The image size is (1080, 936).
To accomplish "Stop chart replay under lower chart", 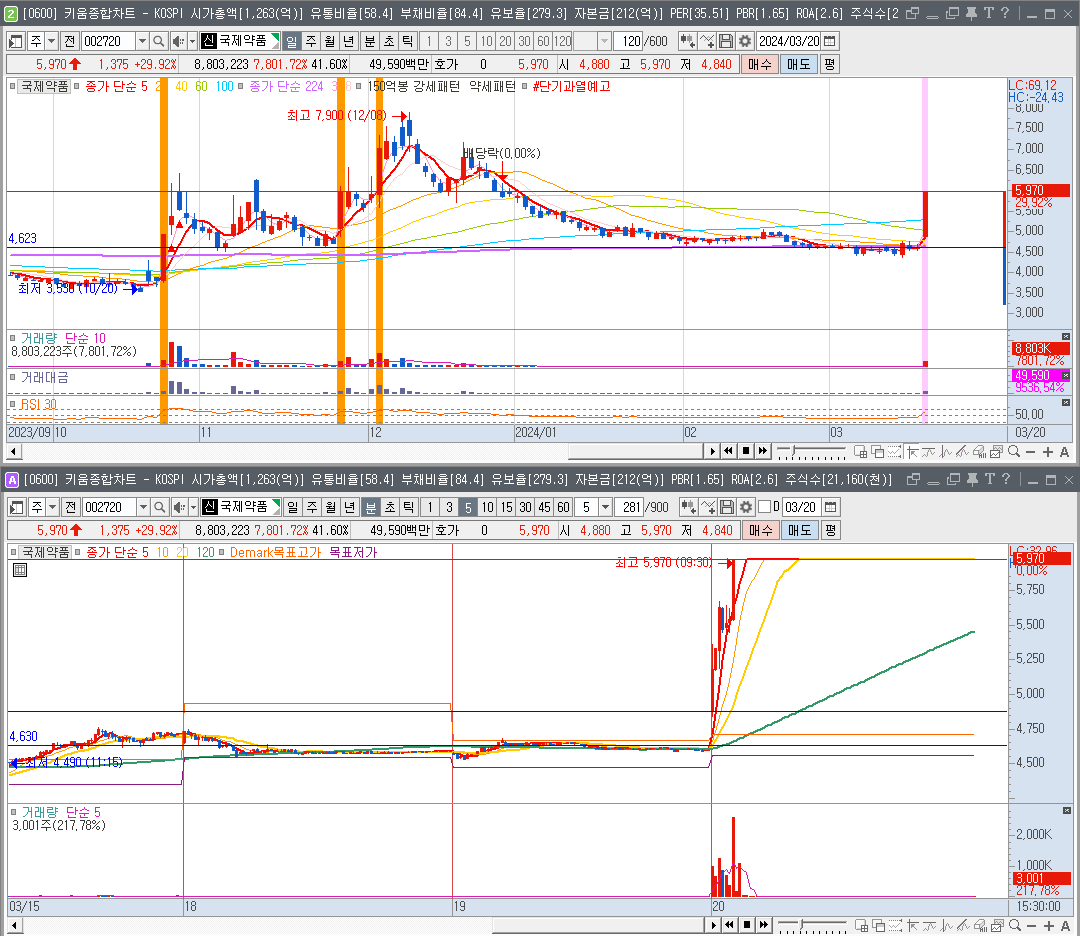I will 747,925.
